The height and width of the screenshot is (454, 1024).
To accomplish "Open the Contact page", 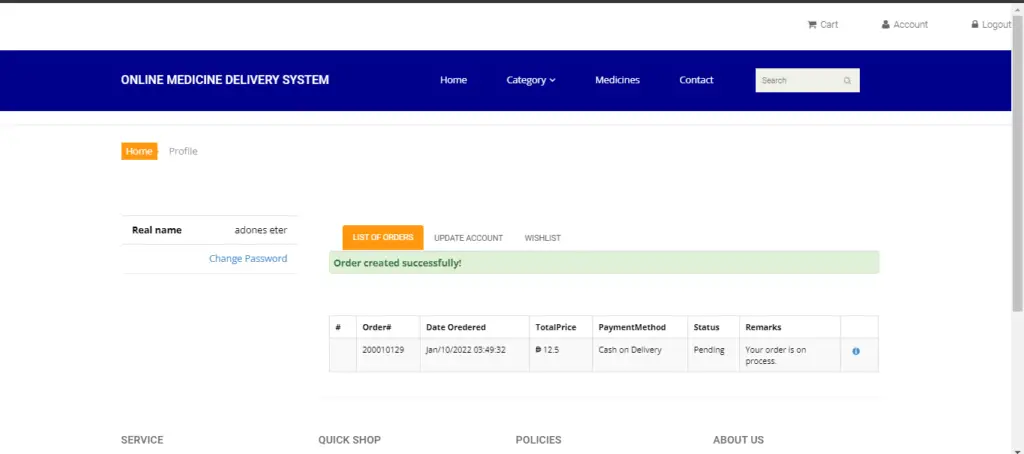I will (696, 80).
